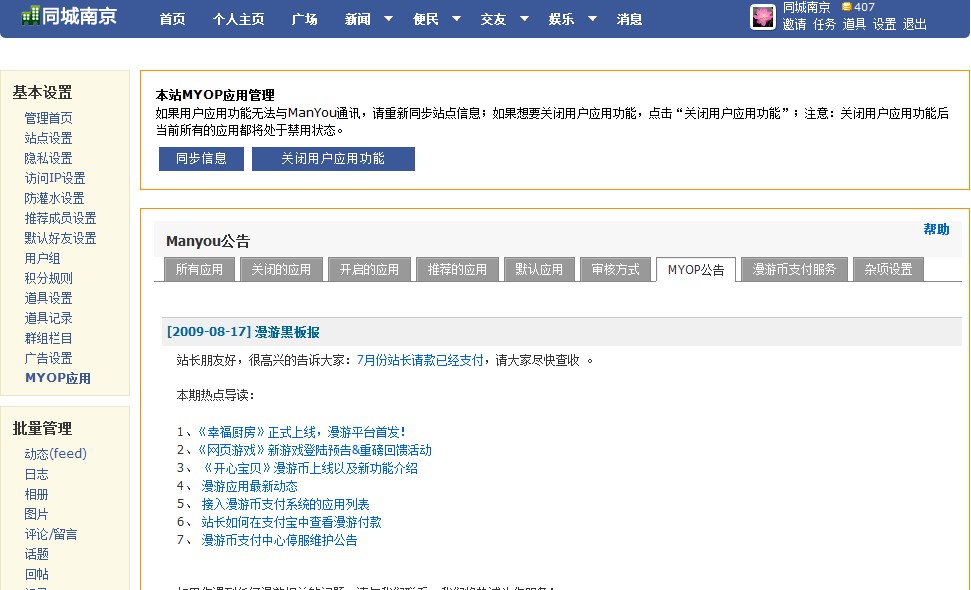Screen dimensions: 971x590
Task: Open 道具设置 in the sidebar
Action: (48, 298)
